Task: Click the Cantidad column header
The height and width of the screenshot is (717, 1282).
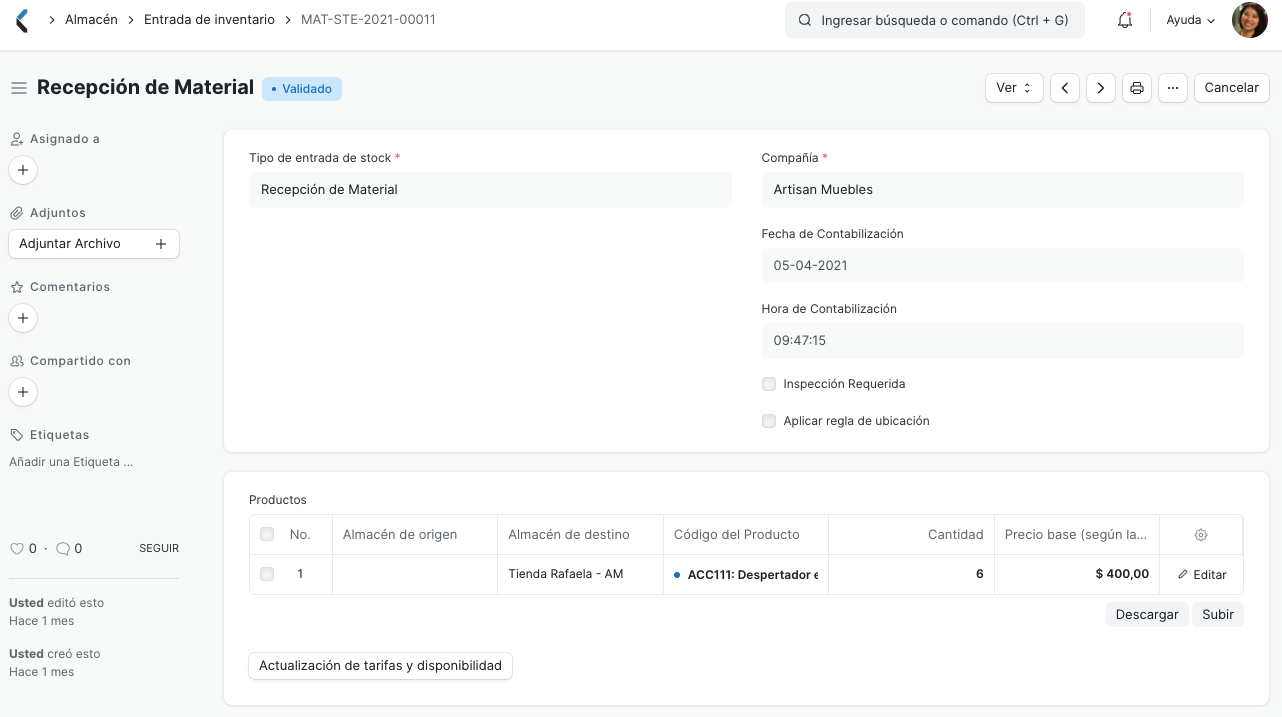Action: [911, 535]
